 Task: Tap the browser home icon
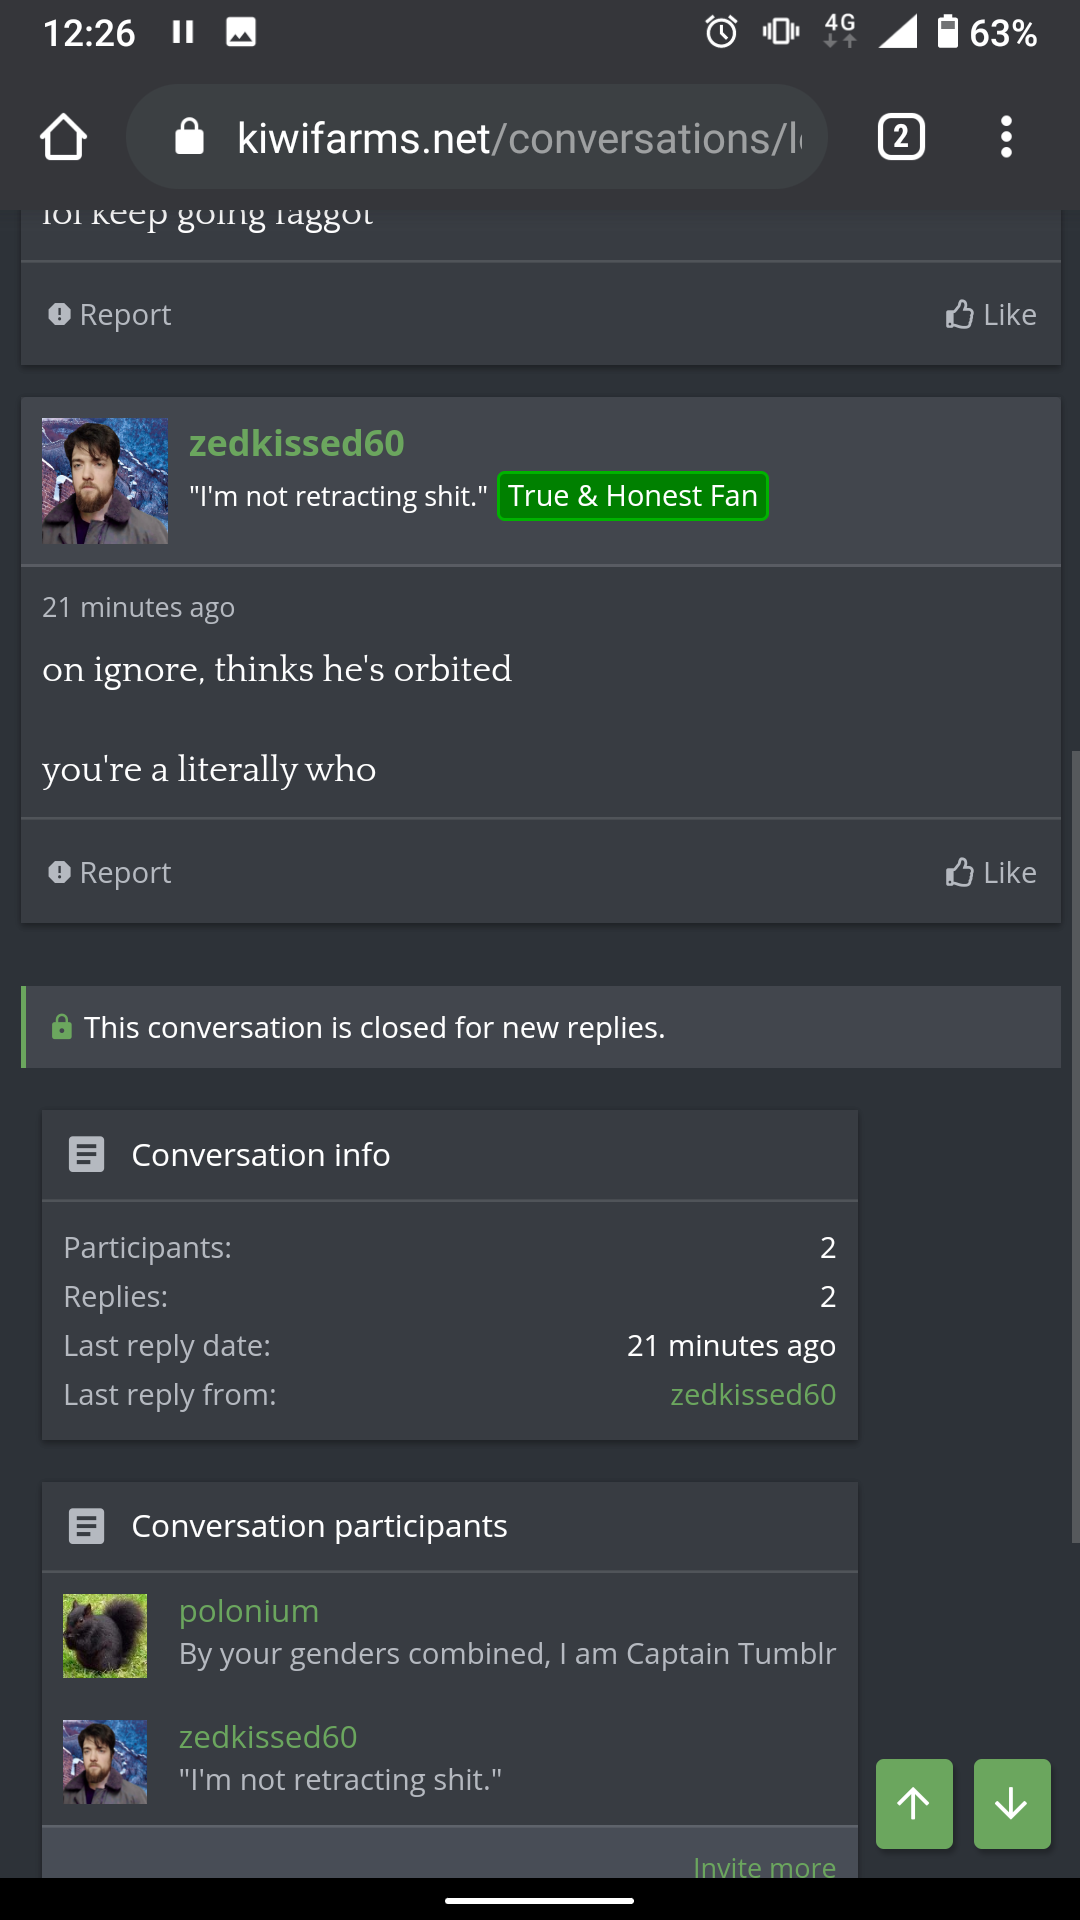(x=63, y=137)
